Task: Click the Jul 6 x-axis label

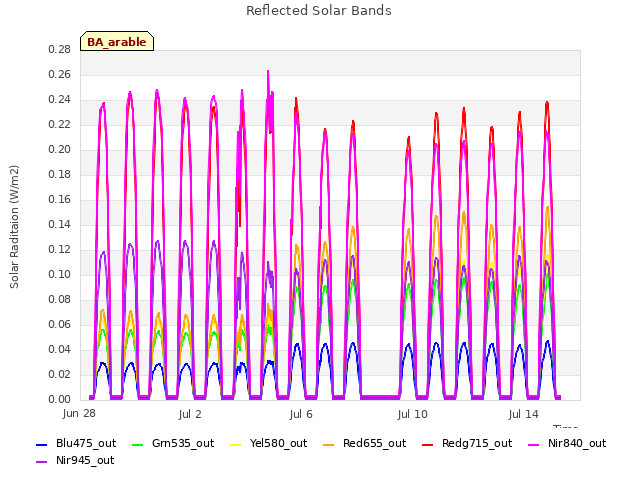Action: click(301, 414)
